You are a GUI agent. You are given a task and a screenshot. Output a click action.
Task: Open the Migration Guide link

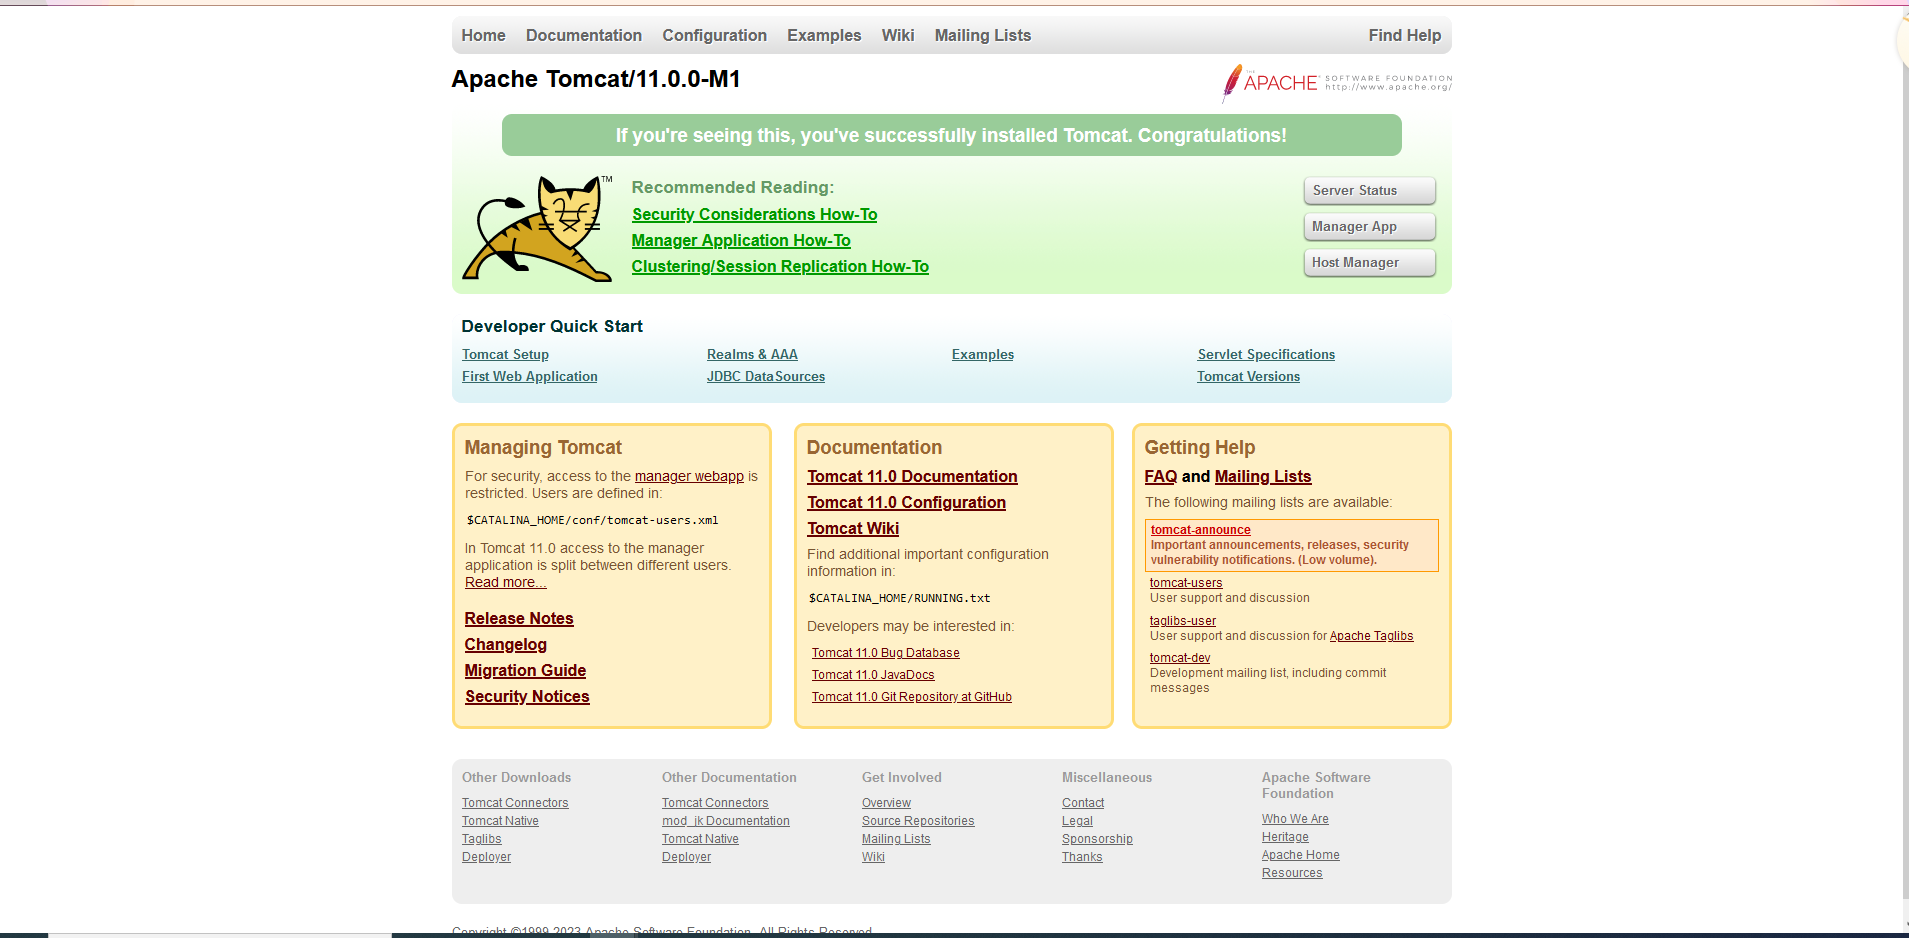click(525, 670)
